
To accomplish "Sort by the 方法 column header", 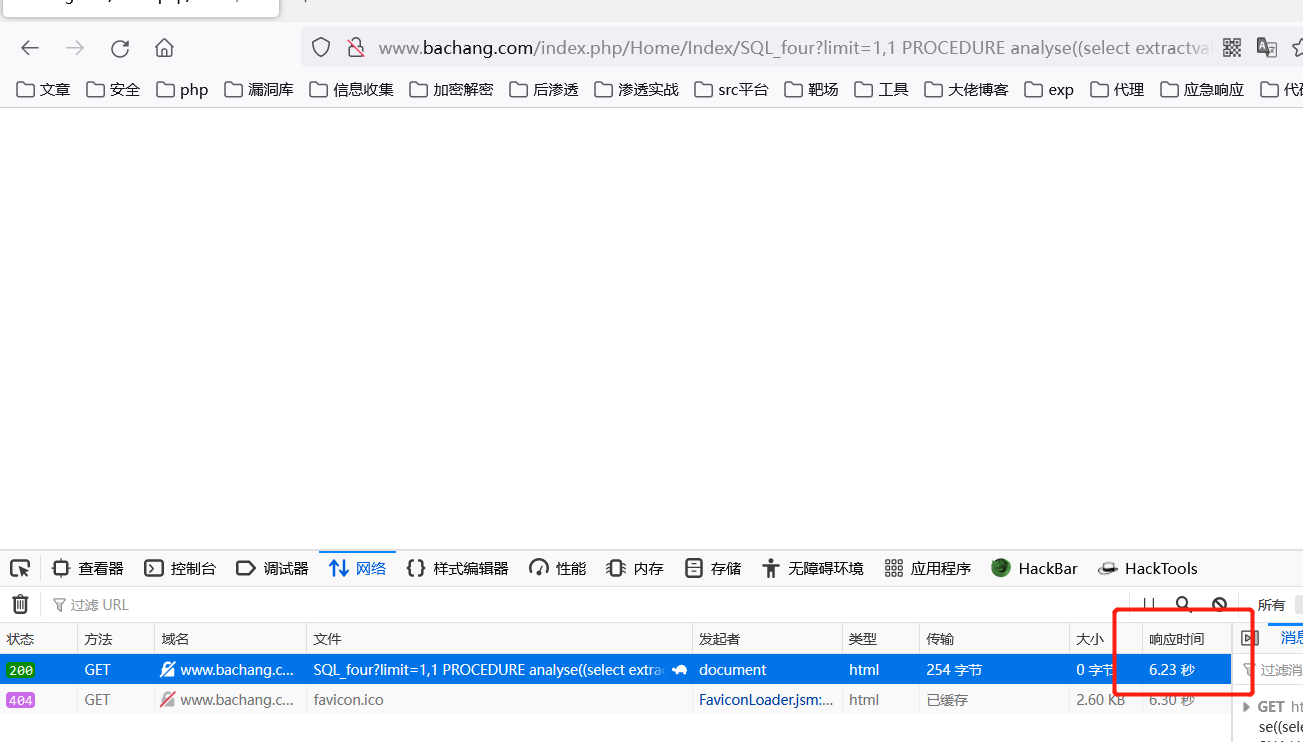I will [116, 639].
